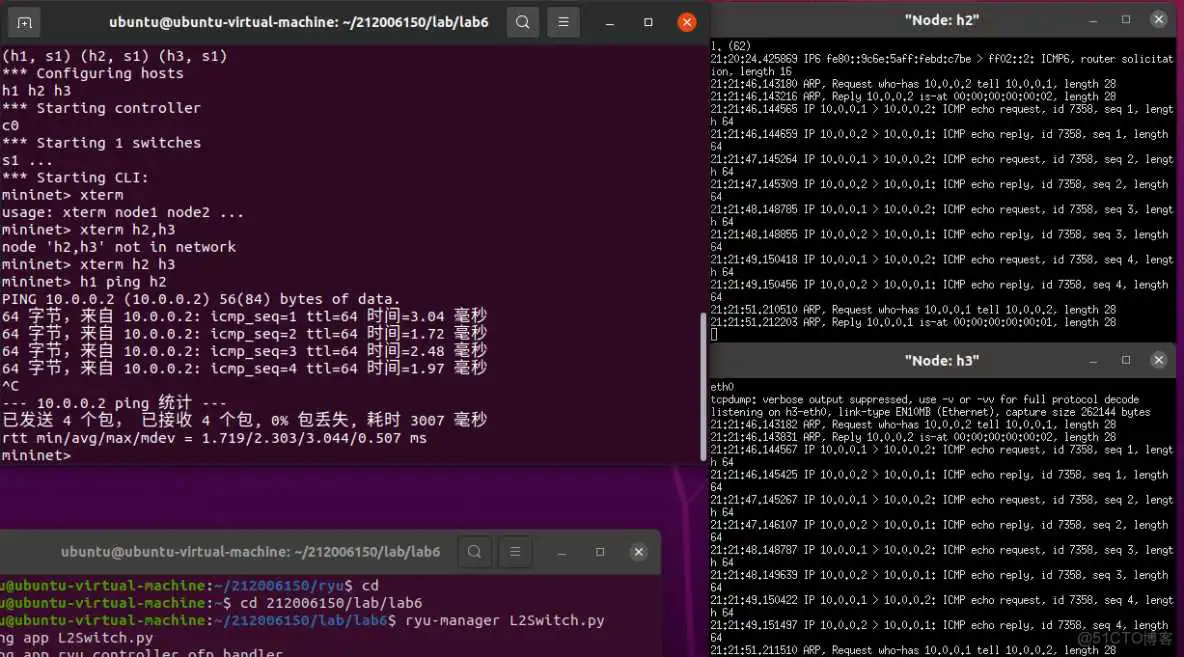The width and height of the screenshot is (1184, 657).
Task: Maximize the mininet terminal window
Action: [x=648, y=22]
